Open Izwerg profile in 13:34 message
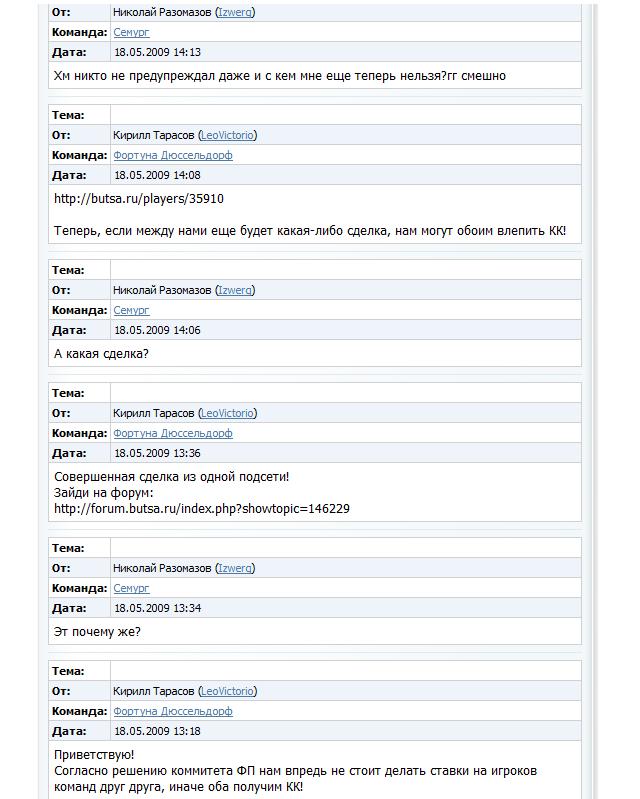The width and height of the screenshot is (640, 799). 235,568
